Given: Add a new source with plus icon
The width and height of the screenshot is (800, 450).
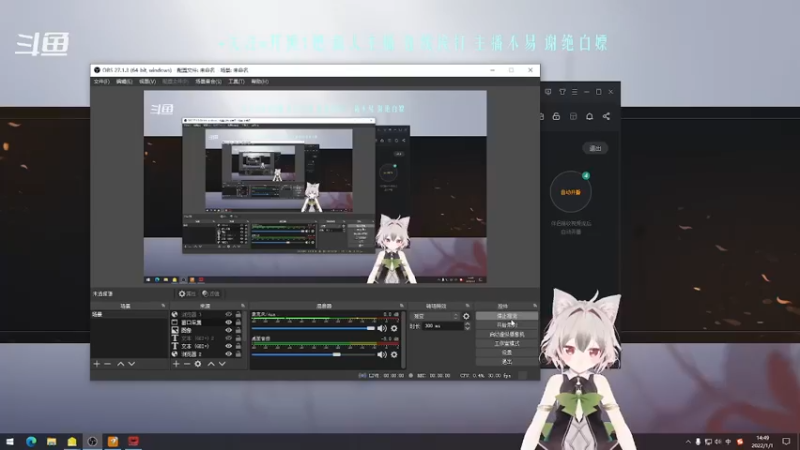Looking at the screenshot, I should click(176, 364).
